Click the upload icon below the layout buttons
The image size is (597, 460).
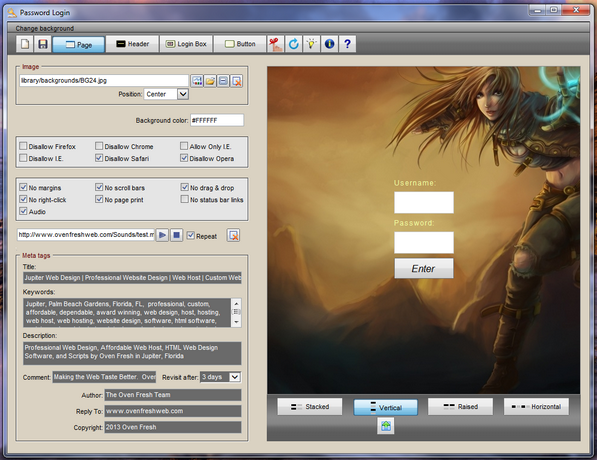click(386, 425)
